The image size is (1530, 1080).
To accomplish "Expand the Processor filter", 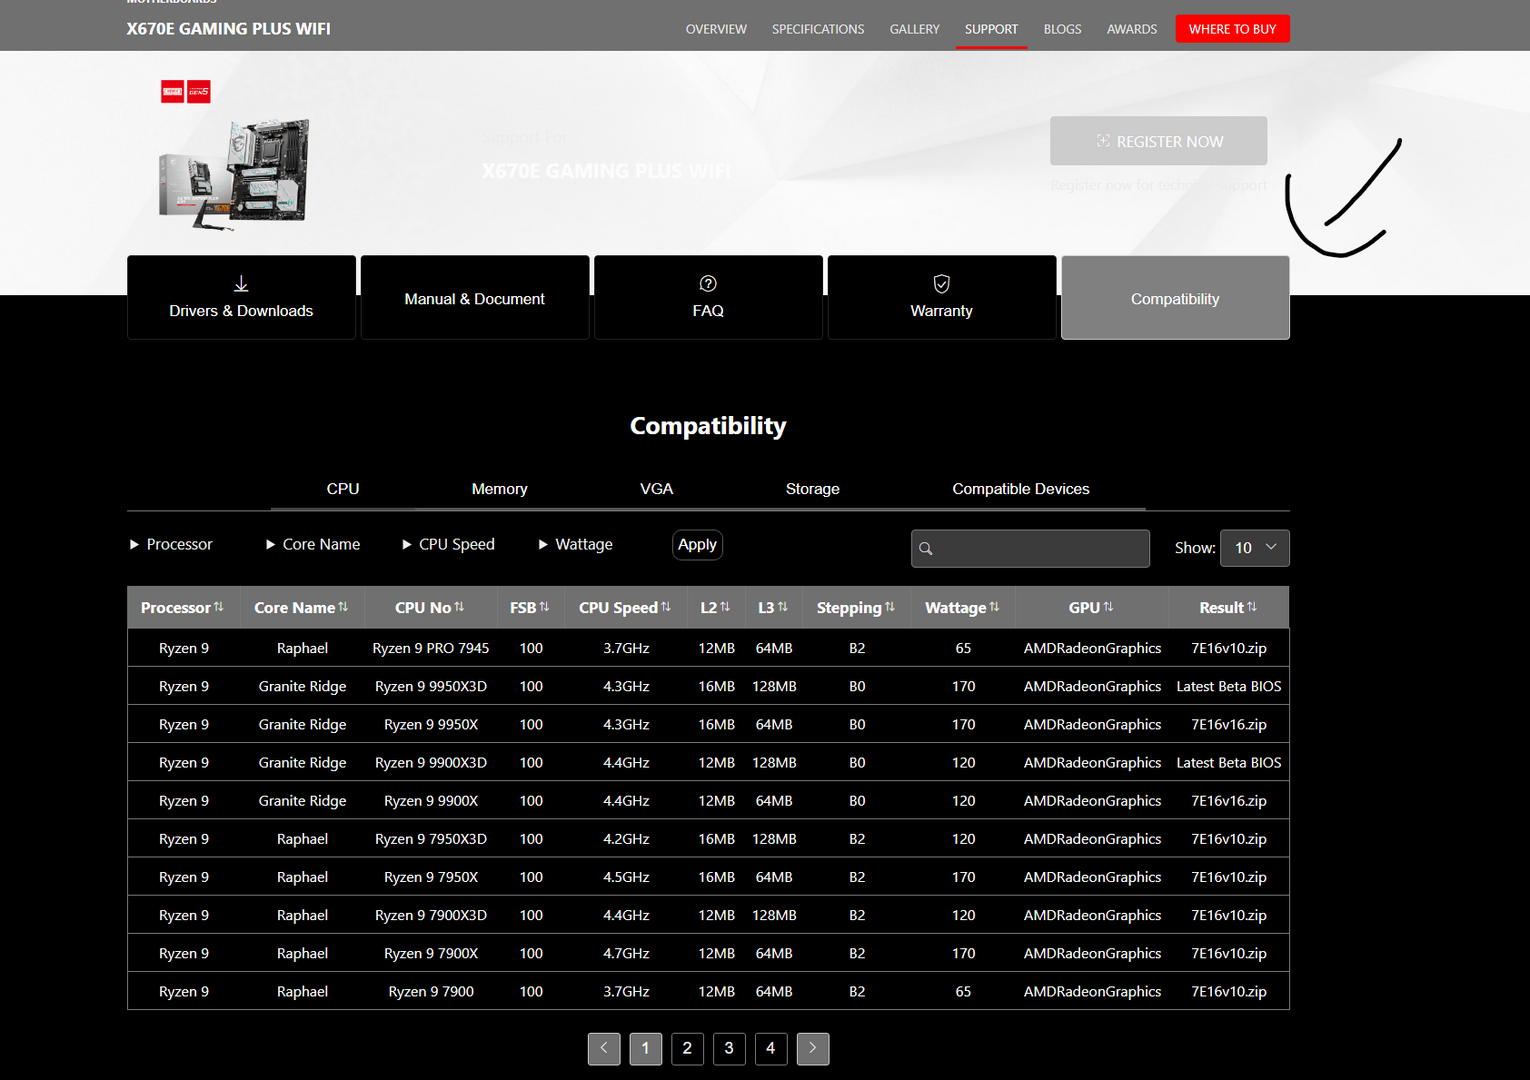I will pos(171,544).
